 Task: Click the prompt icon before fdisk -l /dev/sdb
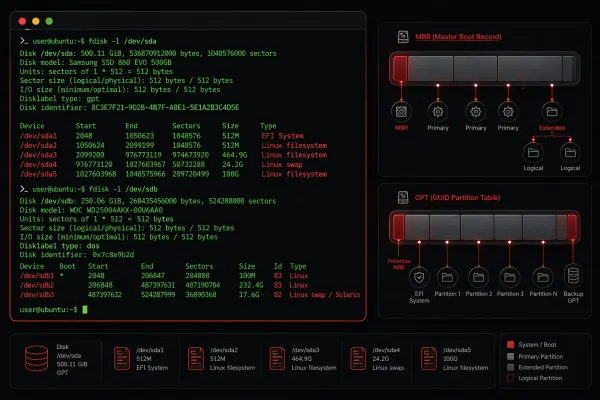24,189
